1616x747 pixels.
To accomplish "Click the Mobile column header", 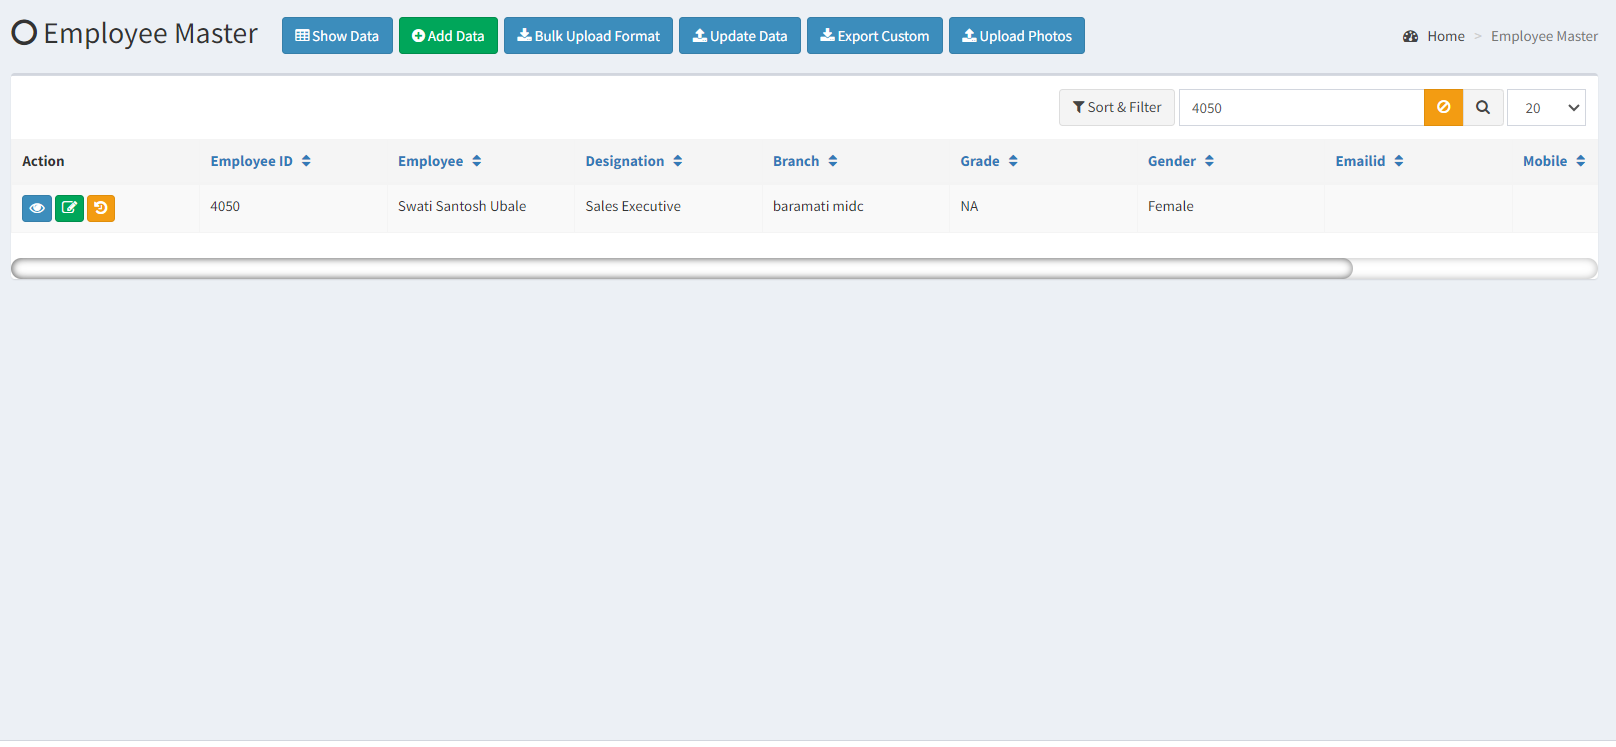I will coord(1545,161).
